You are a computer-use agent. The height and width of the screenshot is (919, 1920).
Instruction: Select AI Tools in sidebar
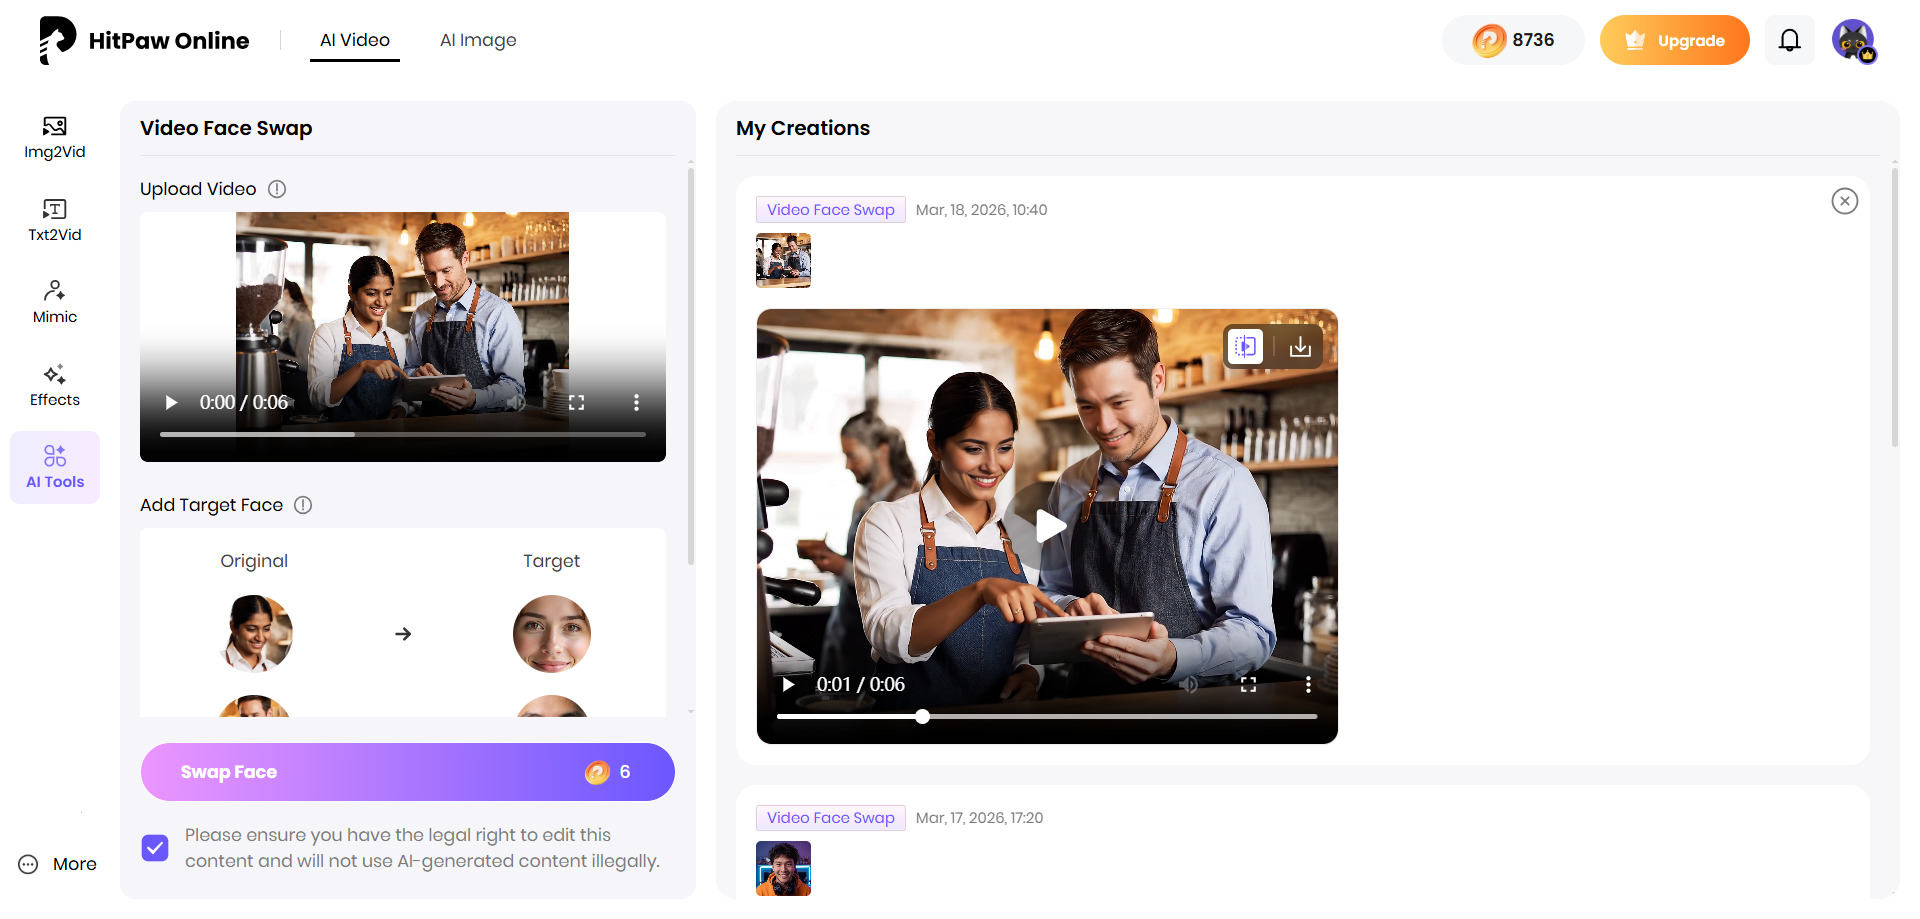click(x=55, y=467)
